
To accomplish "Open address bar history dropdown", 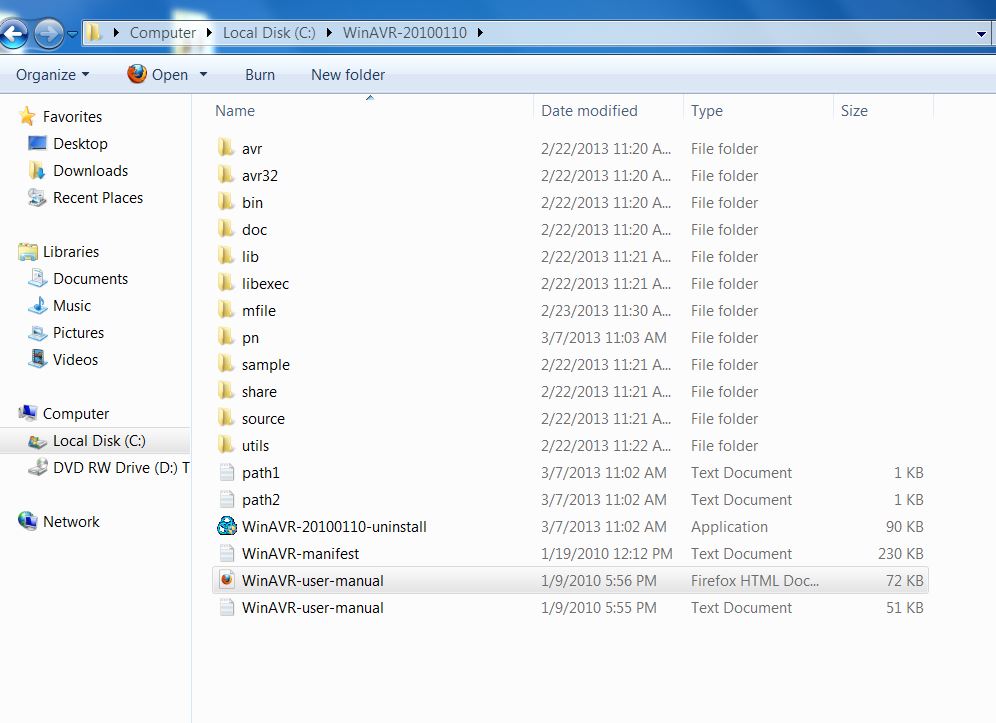I will [981, 34].
